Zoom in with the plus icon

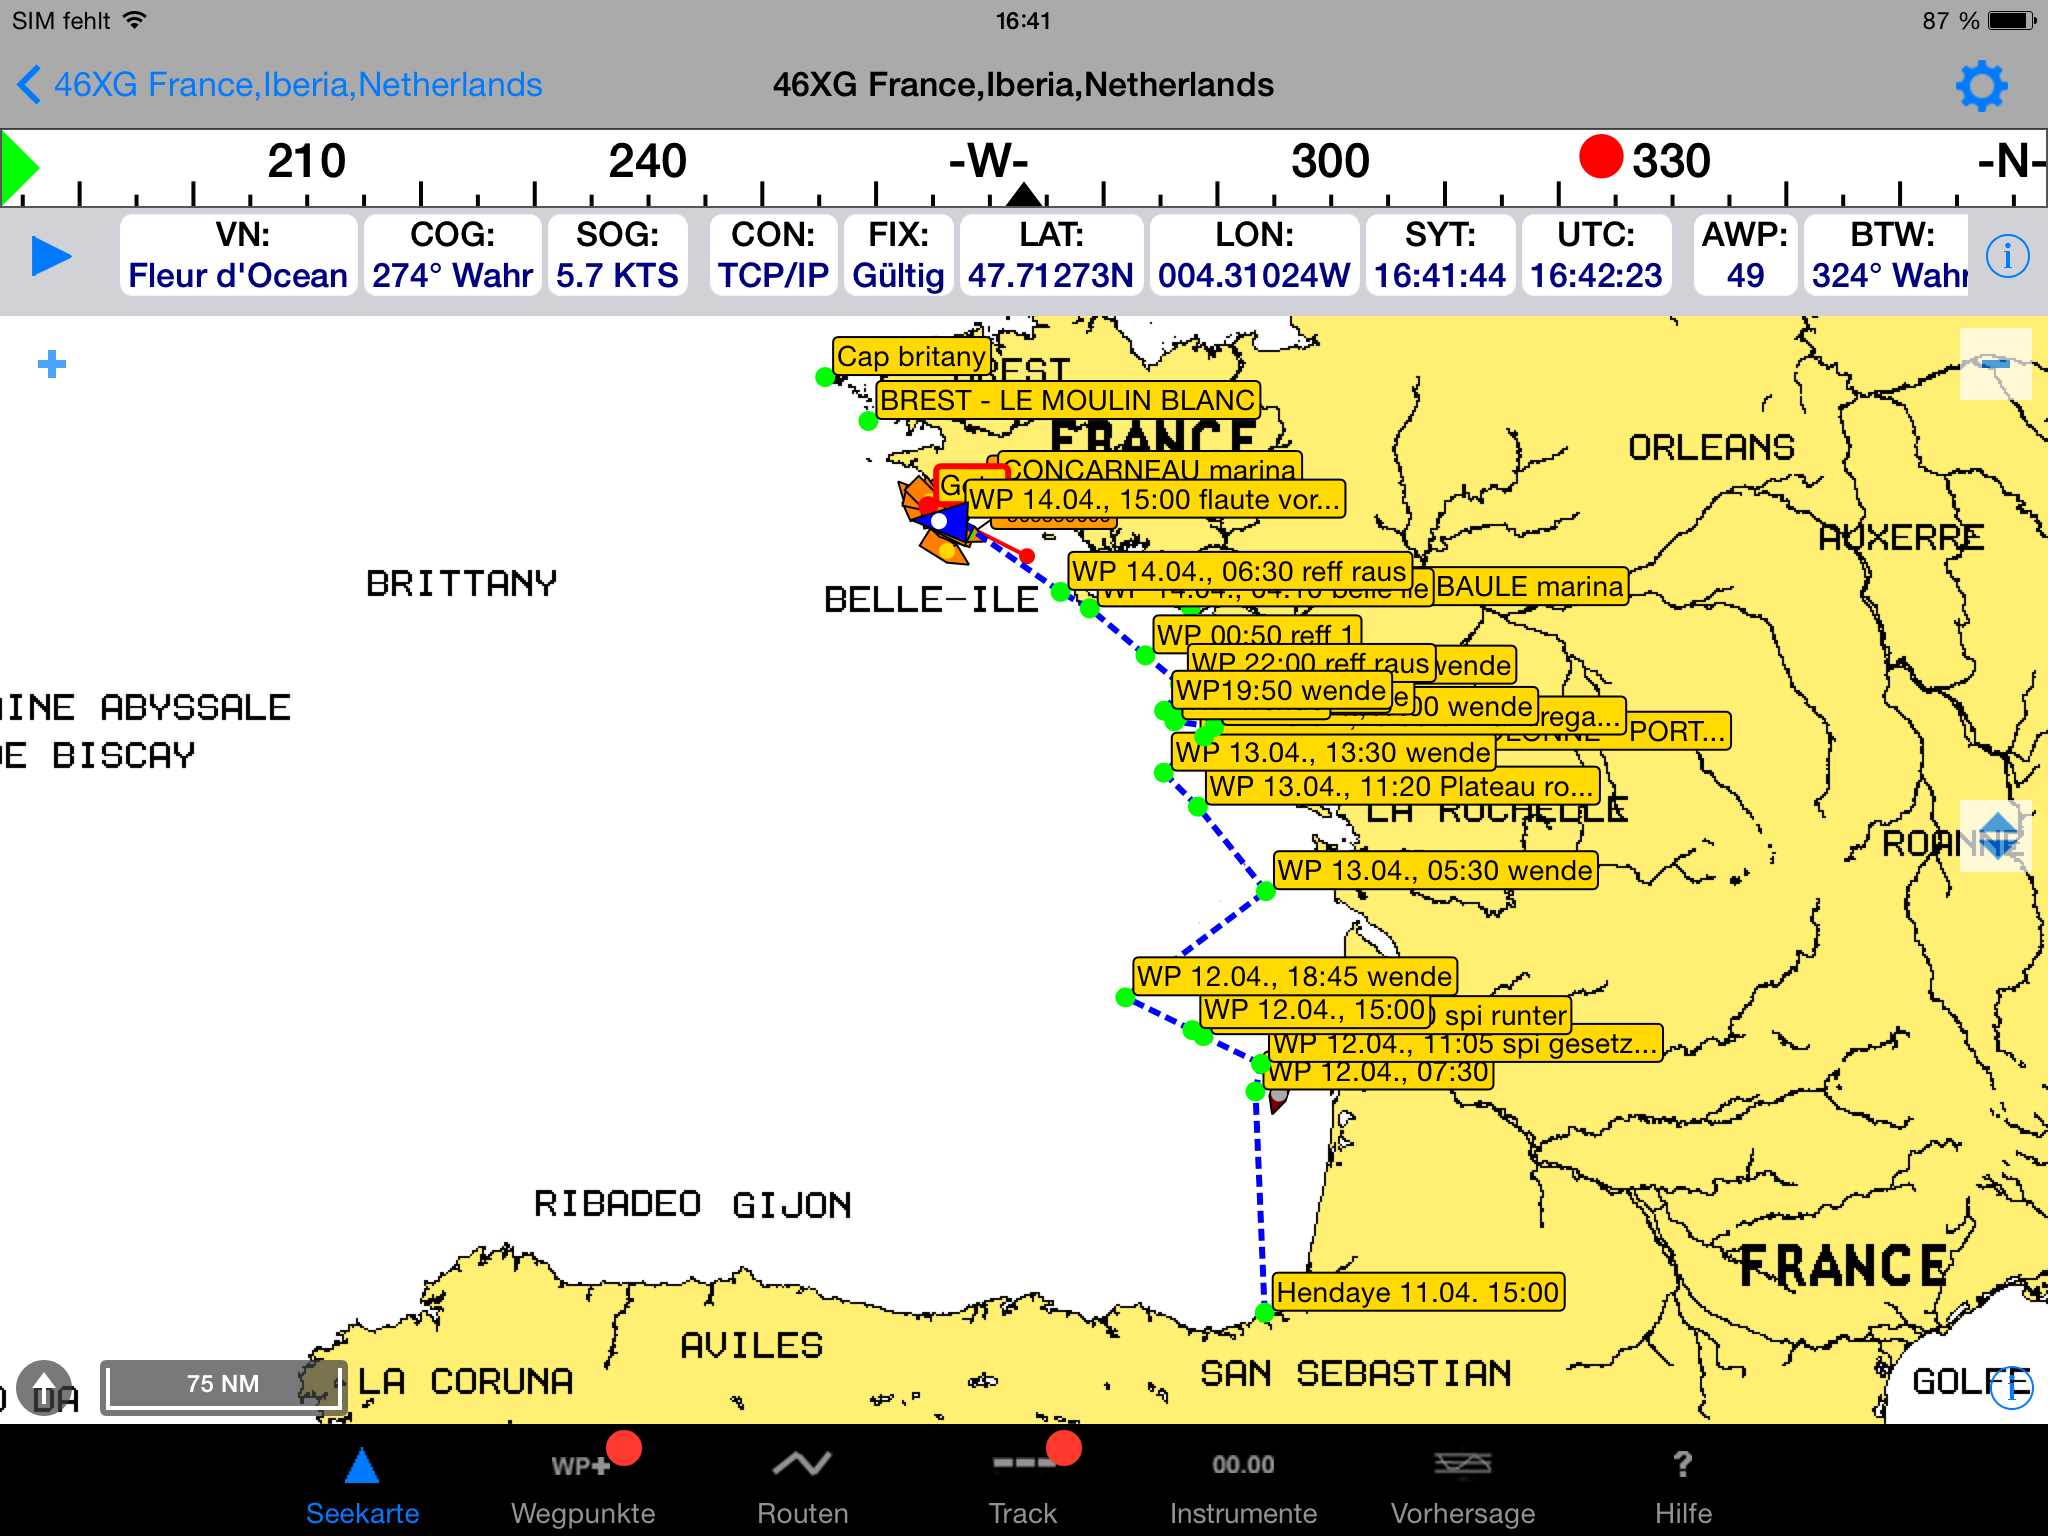coord(52,364)
